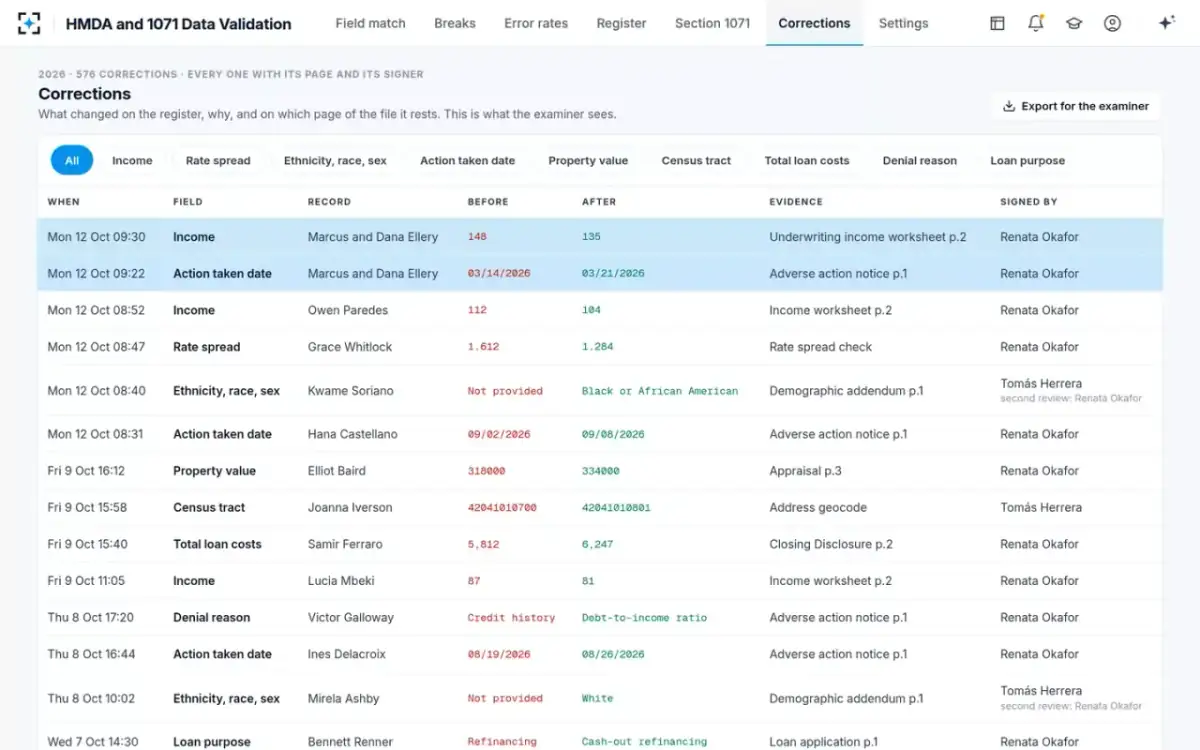This screenshot has height=750, width=1200.
Task: Open the user account icon
Action: coord(1112,23)
